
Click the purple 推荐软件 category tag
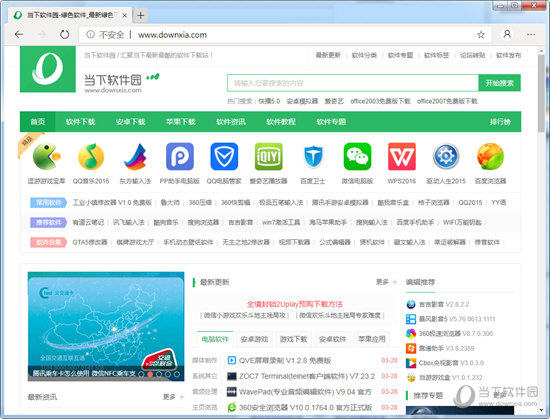(48, 222)
